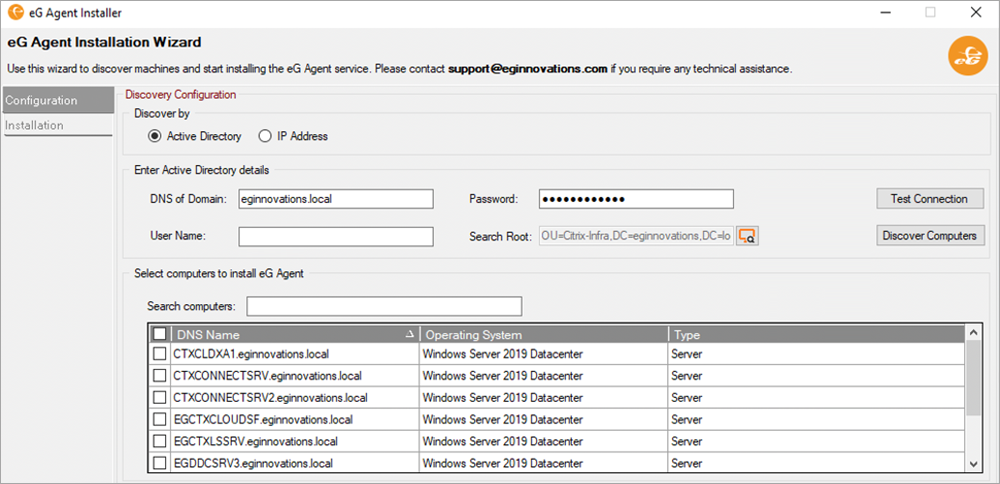The width and height of the screenshot is (1000, 484).
Task: Sort by the Operating System column header
Action: click(x=543, y=335)
